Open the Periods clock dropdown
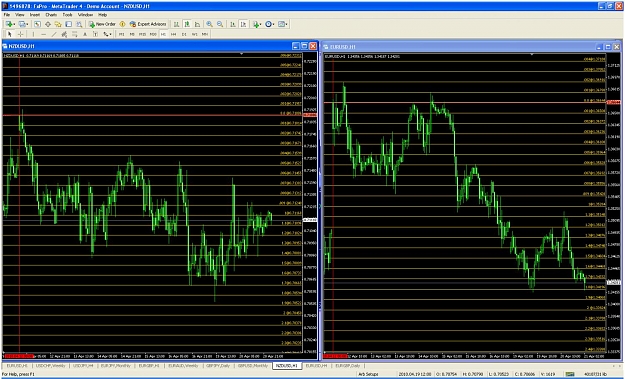The height and width of the screenshot is (379, 625). [270, 24]
